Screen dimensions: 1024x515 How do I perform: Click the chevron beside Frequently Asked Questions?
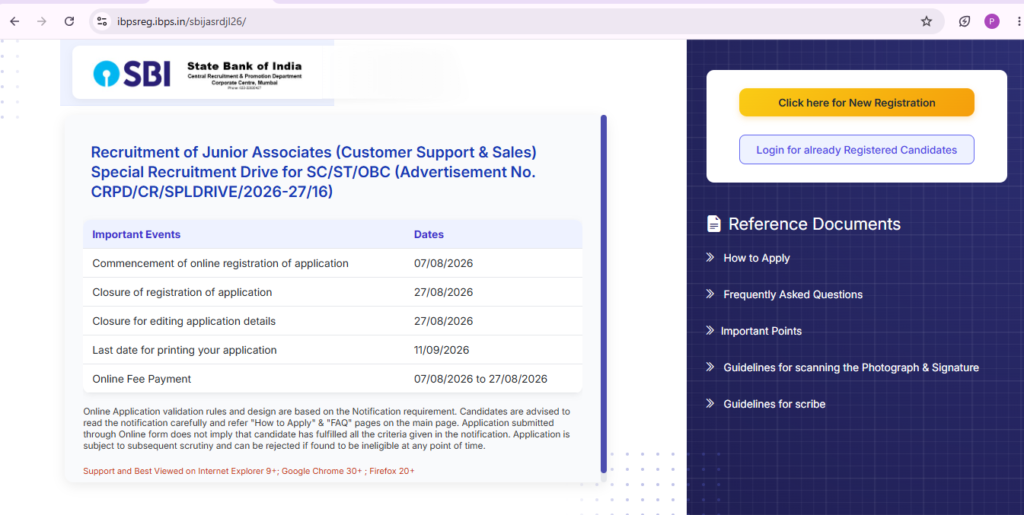point(710,294)
